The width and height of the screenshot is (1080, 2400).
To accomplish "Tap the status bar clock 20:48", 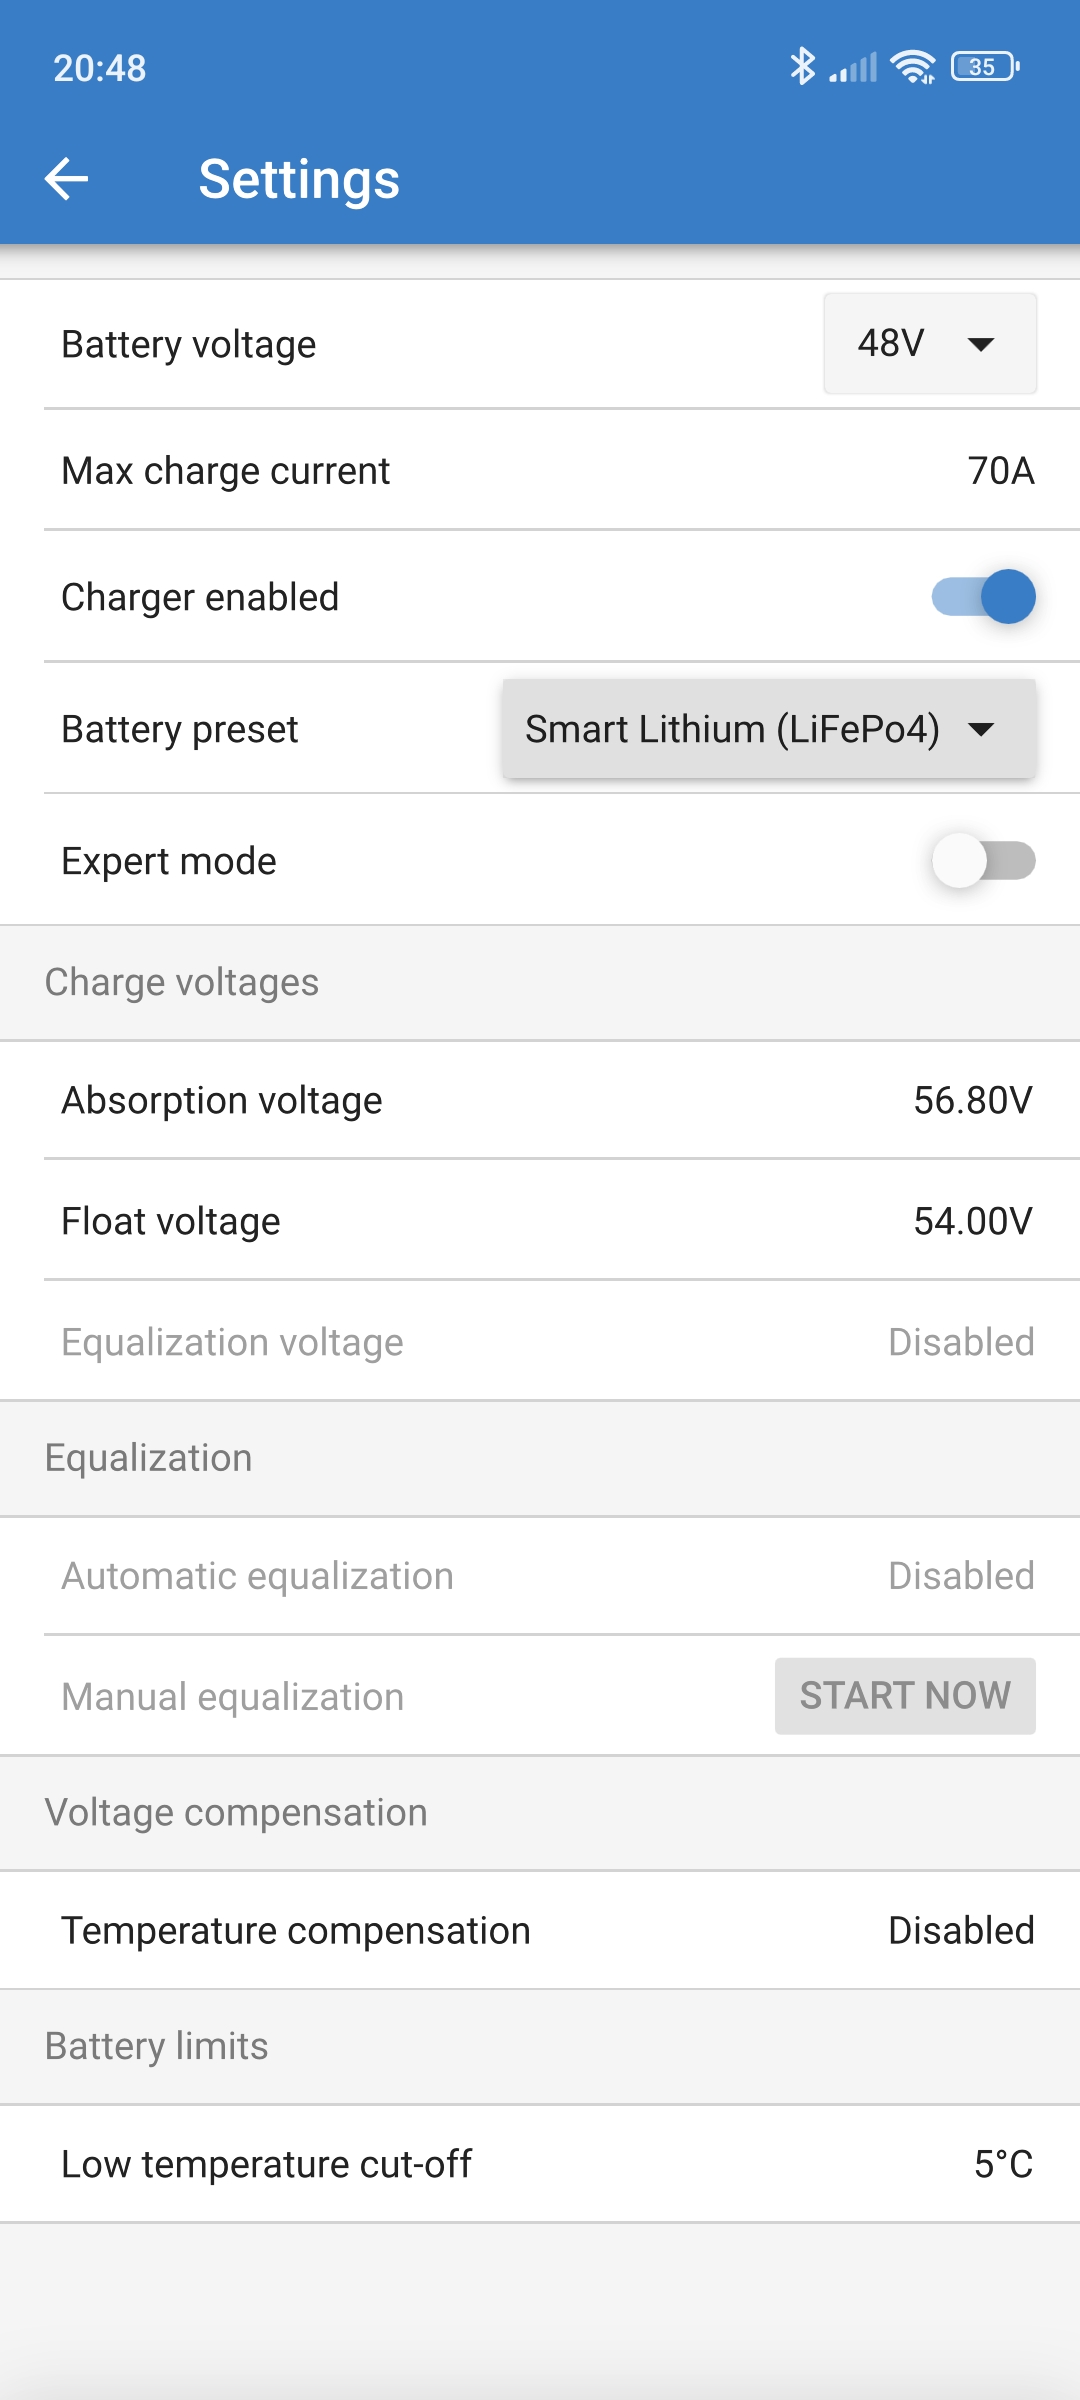I will point(100,68).
